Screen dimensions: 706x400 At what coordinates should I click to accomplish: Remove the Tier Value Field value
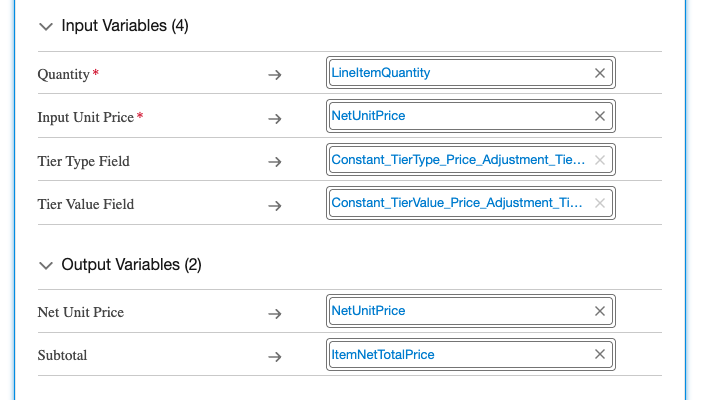(x=600, y=203)
